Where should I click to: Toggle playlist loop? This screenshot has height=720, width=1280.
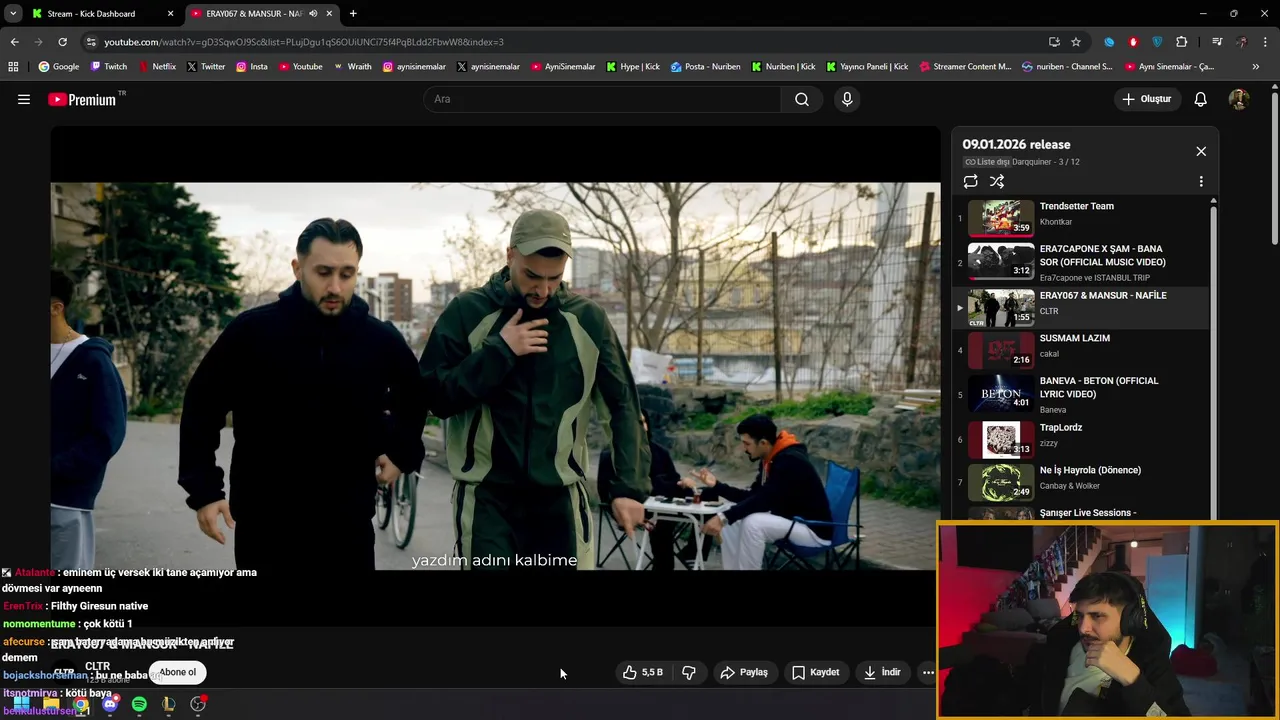pyautogui.click(x=970, y=181)
